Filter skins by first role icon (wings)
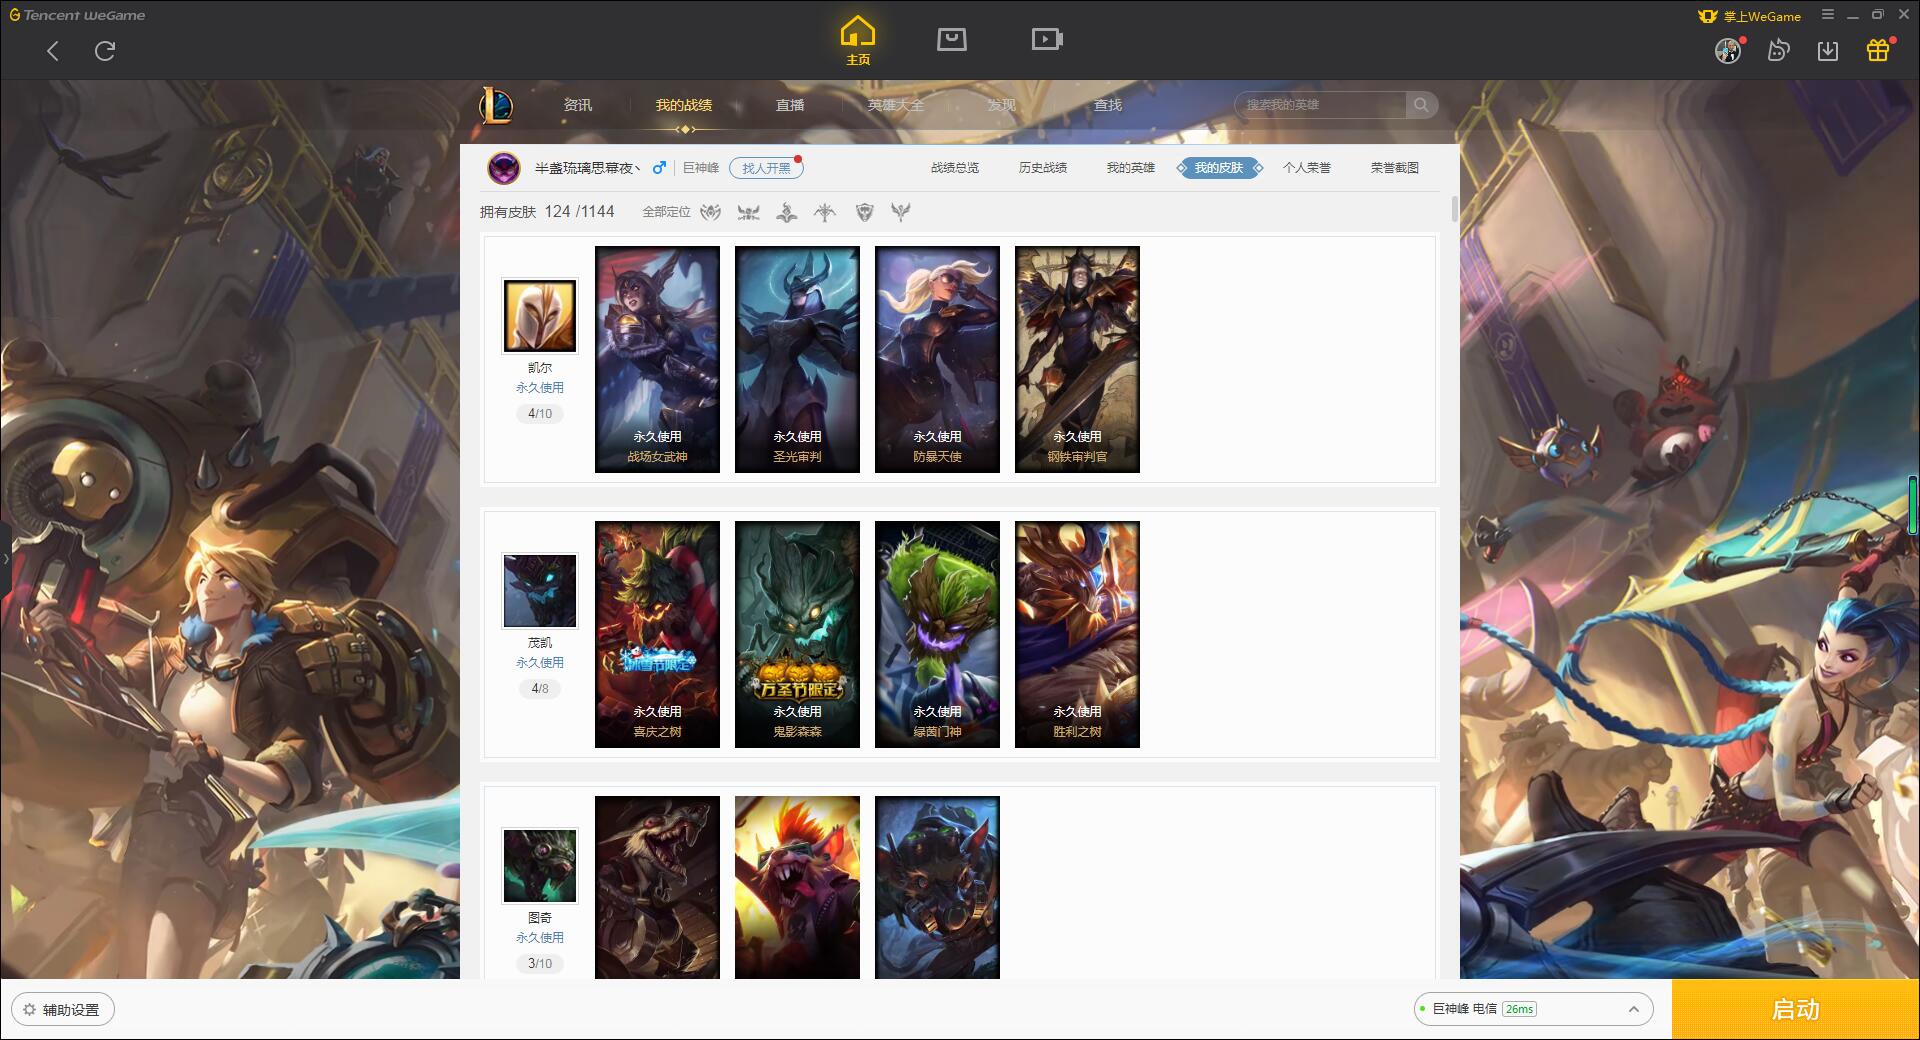Image resolution: width=1920 pixels, height=1040 pixels. 711,212
